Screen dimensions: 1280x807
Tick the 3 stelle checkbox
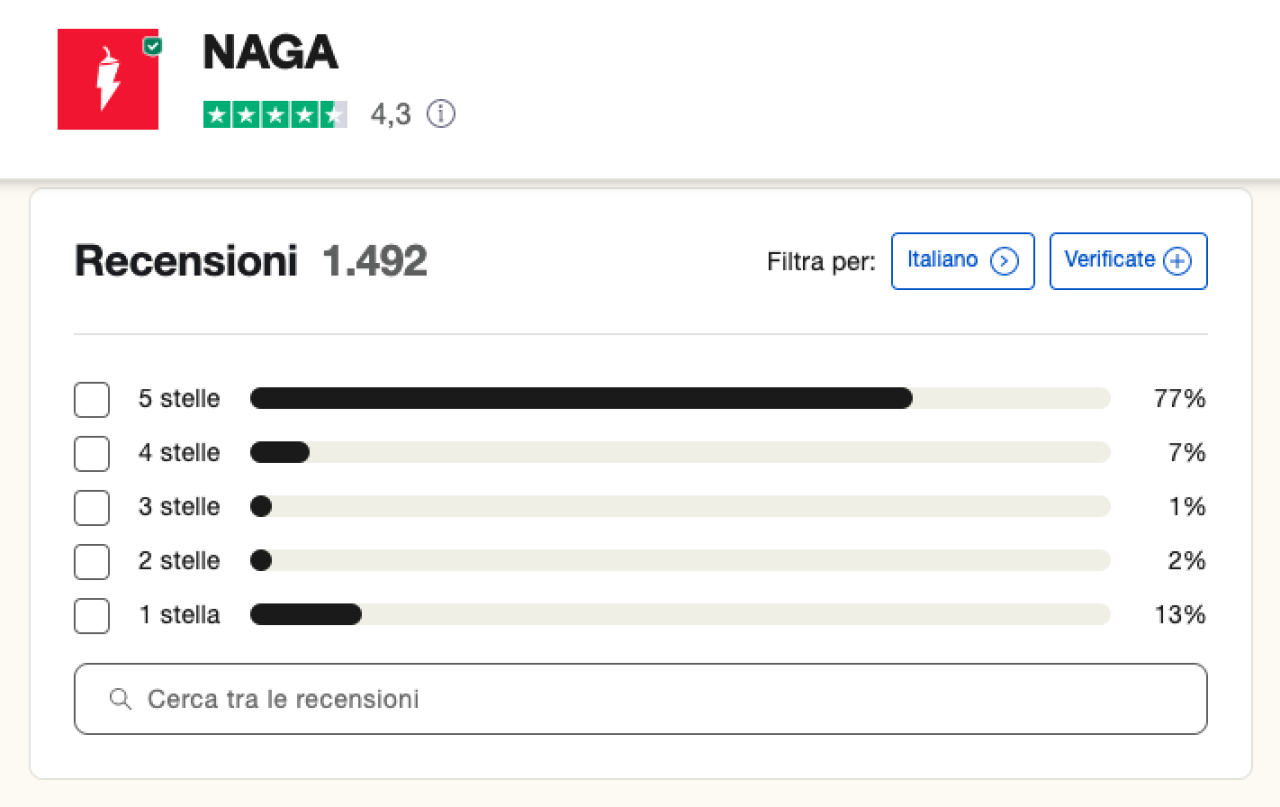point(92,507)
